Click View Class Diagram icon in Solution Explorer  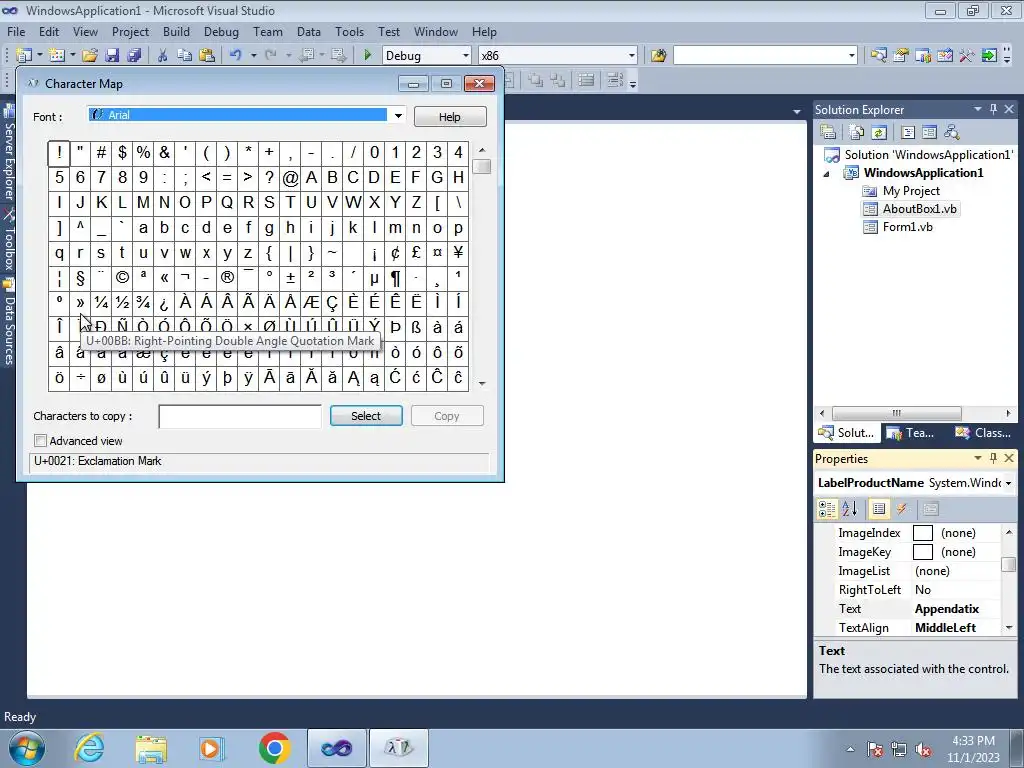952,133
